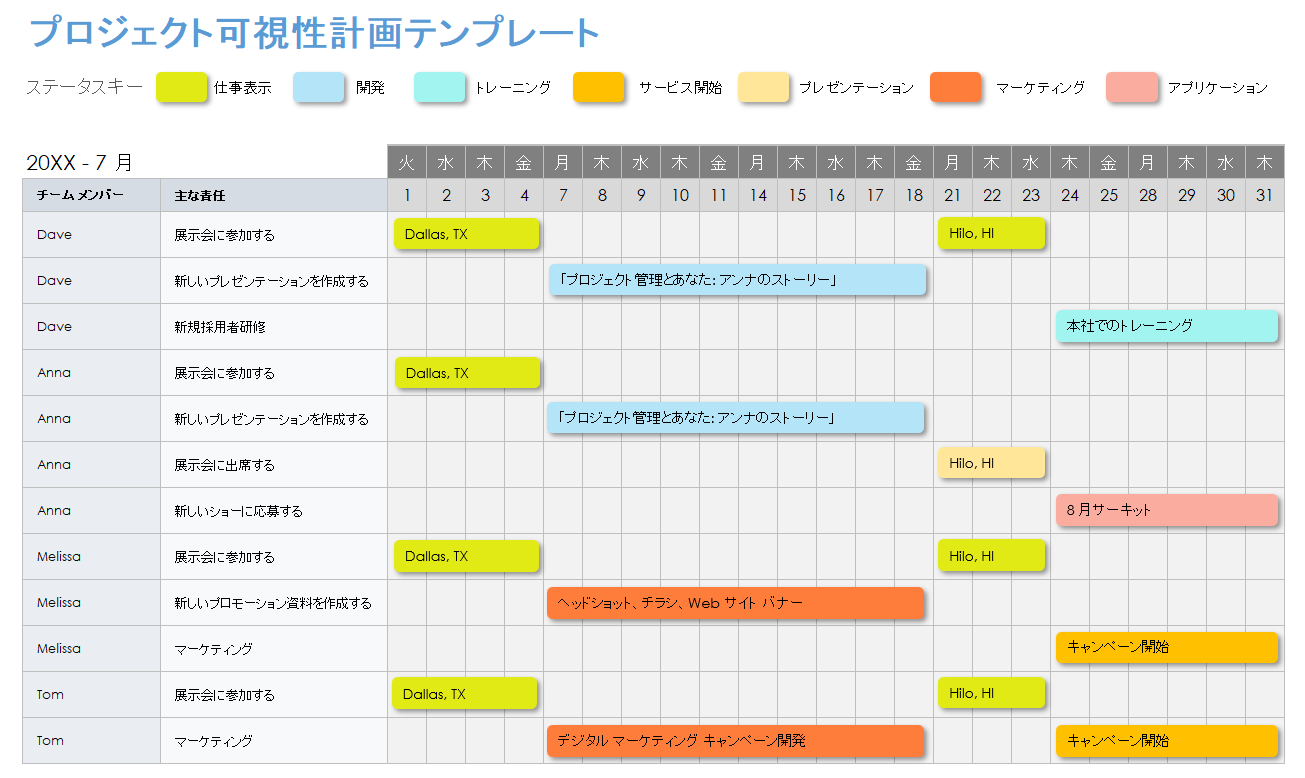
Task: Select the ヘッドショット、チラシ、Web サイト バナー bar
Action: pos(735,603)
